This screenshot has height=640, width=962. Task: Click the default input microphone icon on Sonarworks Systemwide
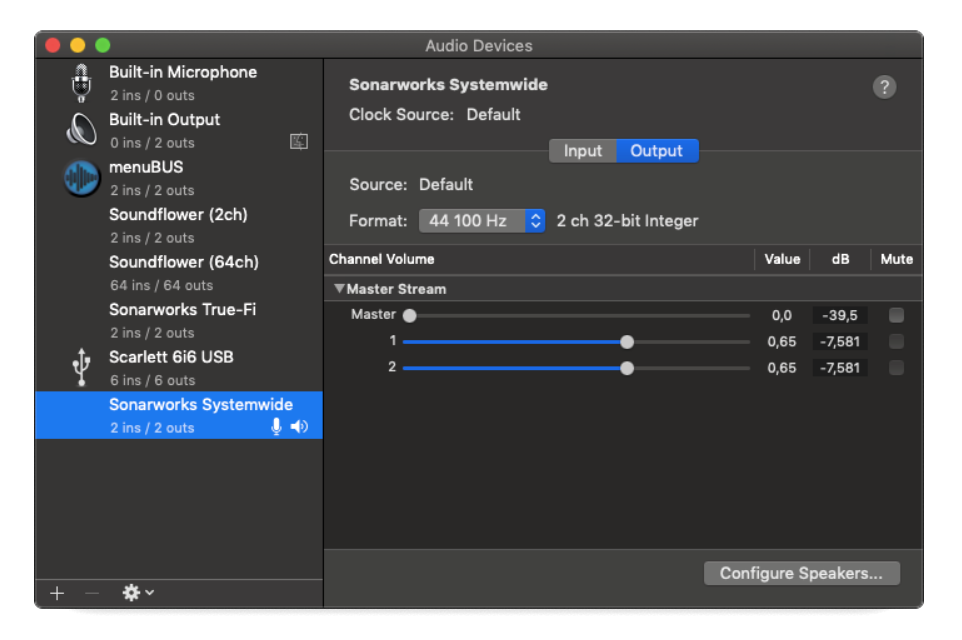[x=277, y=426]
